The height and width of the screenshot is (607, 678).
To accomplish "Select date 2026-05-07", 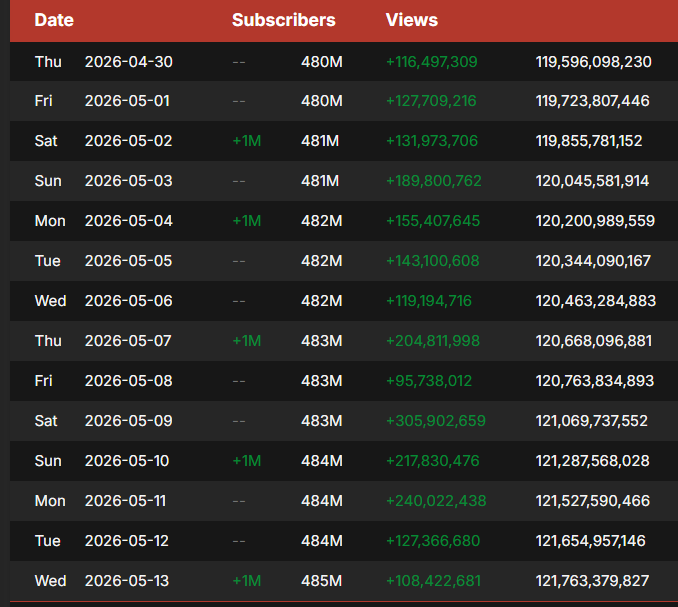I will pyautogui.click(x=128, y=341).
